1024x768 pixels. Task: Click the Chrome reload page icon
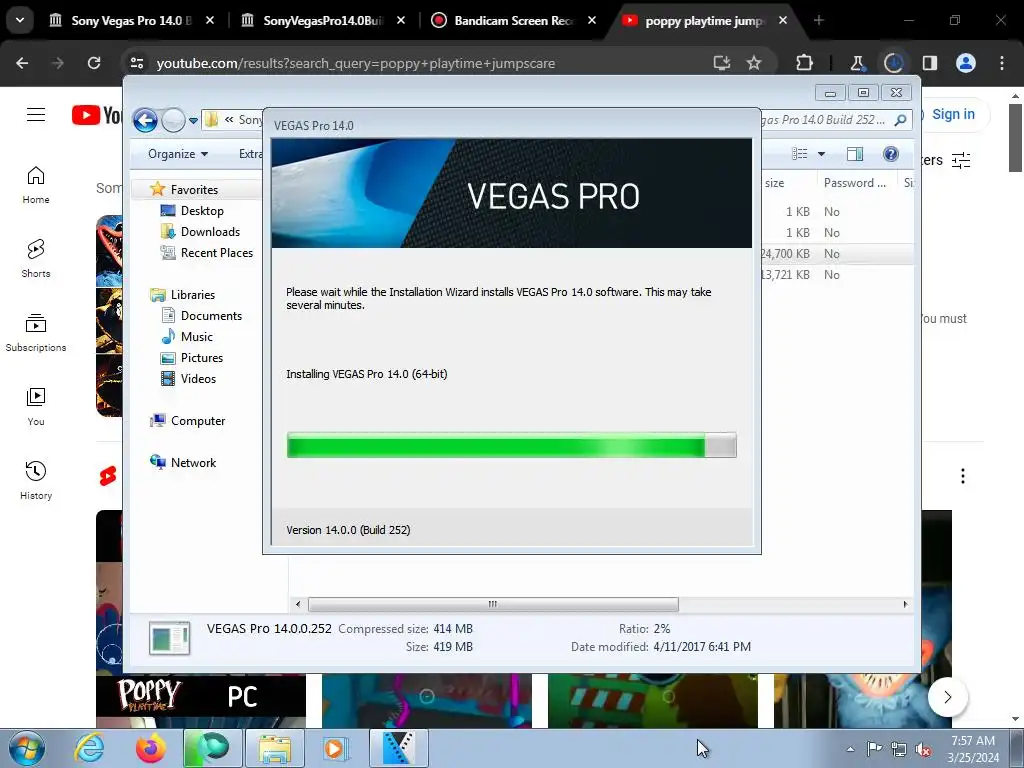tap(94, 63)
